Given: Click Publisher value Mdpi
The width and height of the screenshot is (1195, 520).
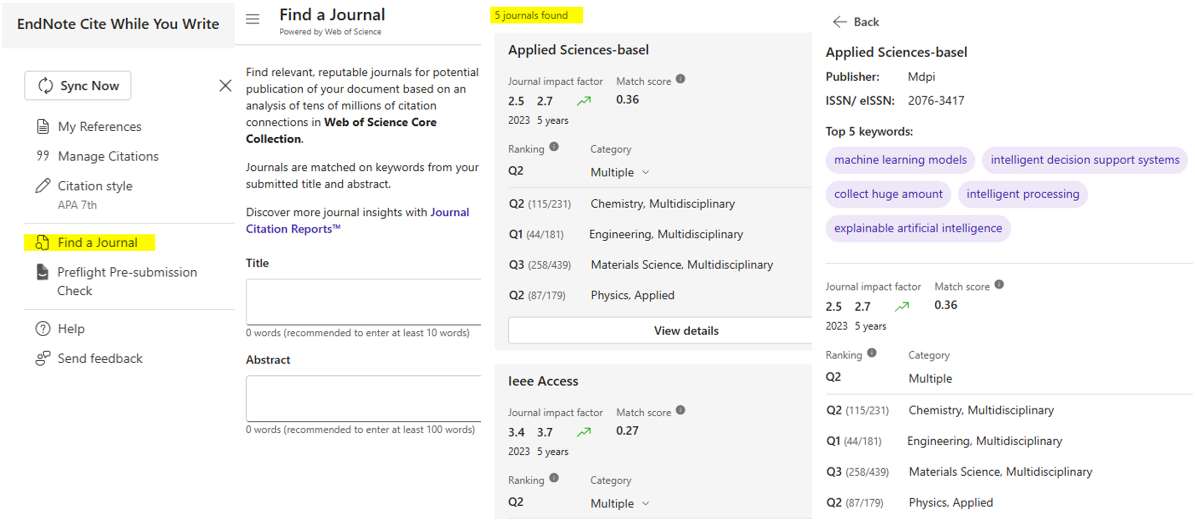Looking at the screenshot, I should click(922, 77).
